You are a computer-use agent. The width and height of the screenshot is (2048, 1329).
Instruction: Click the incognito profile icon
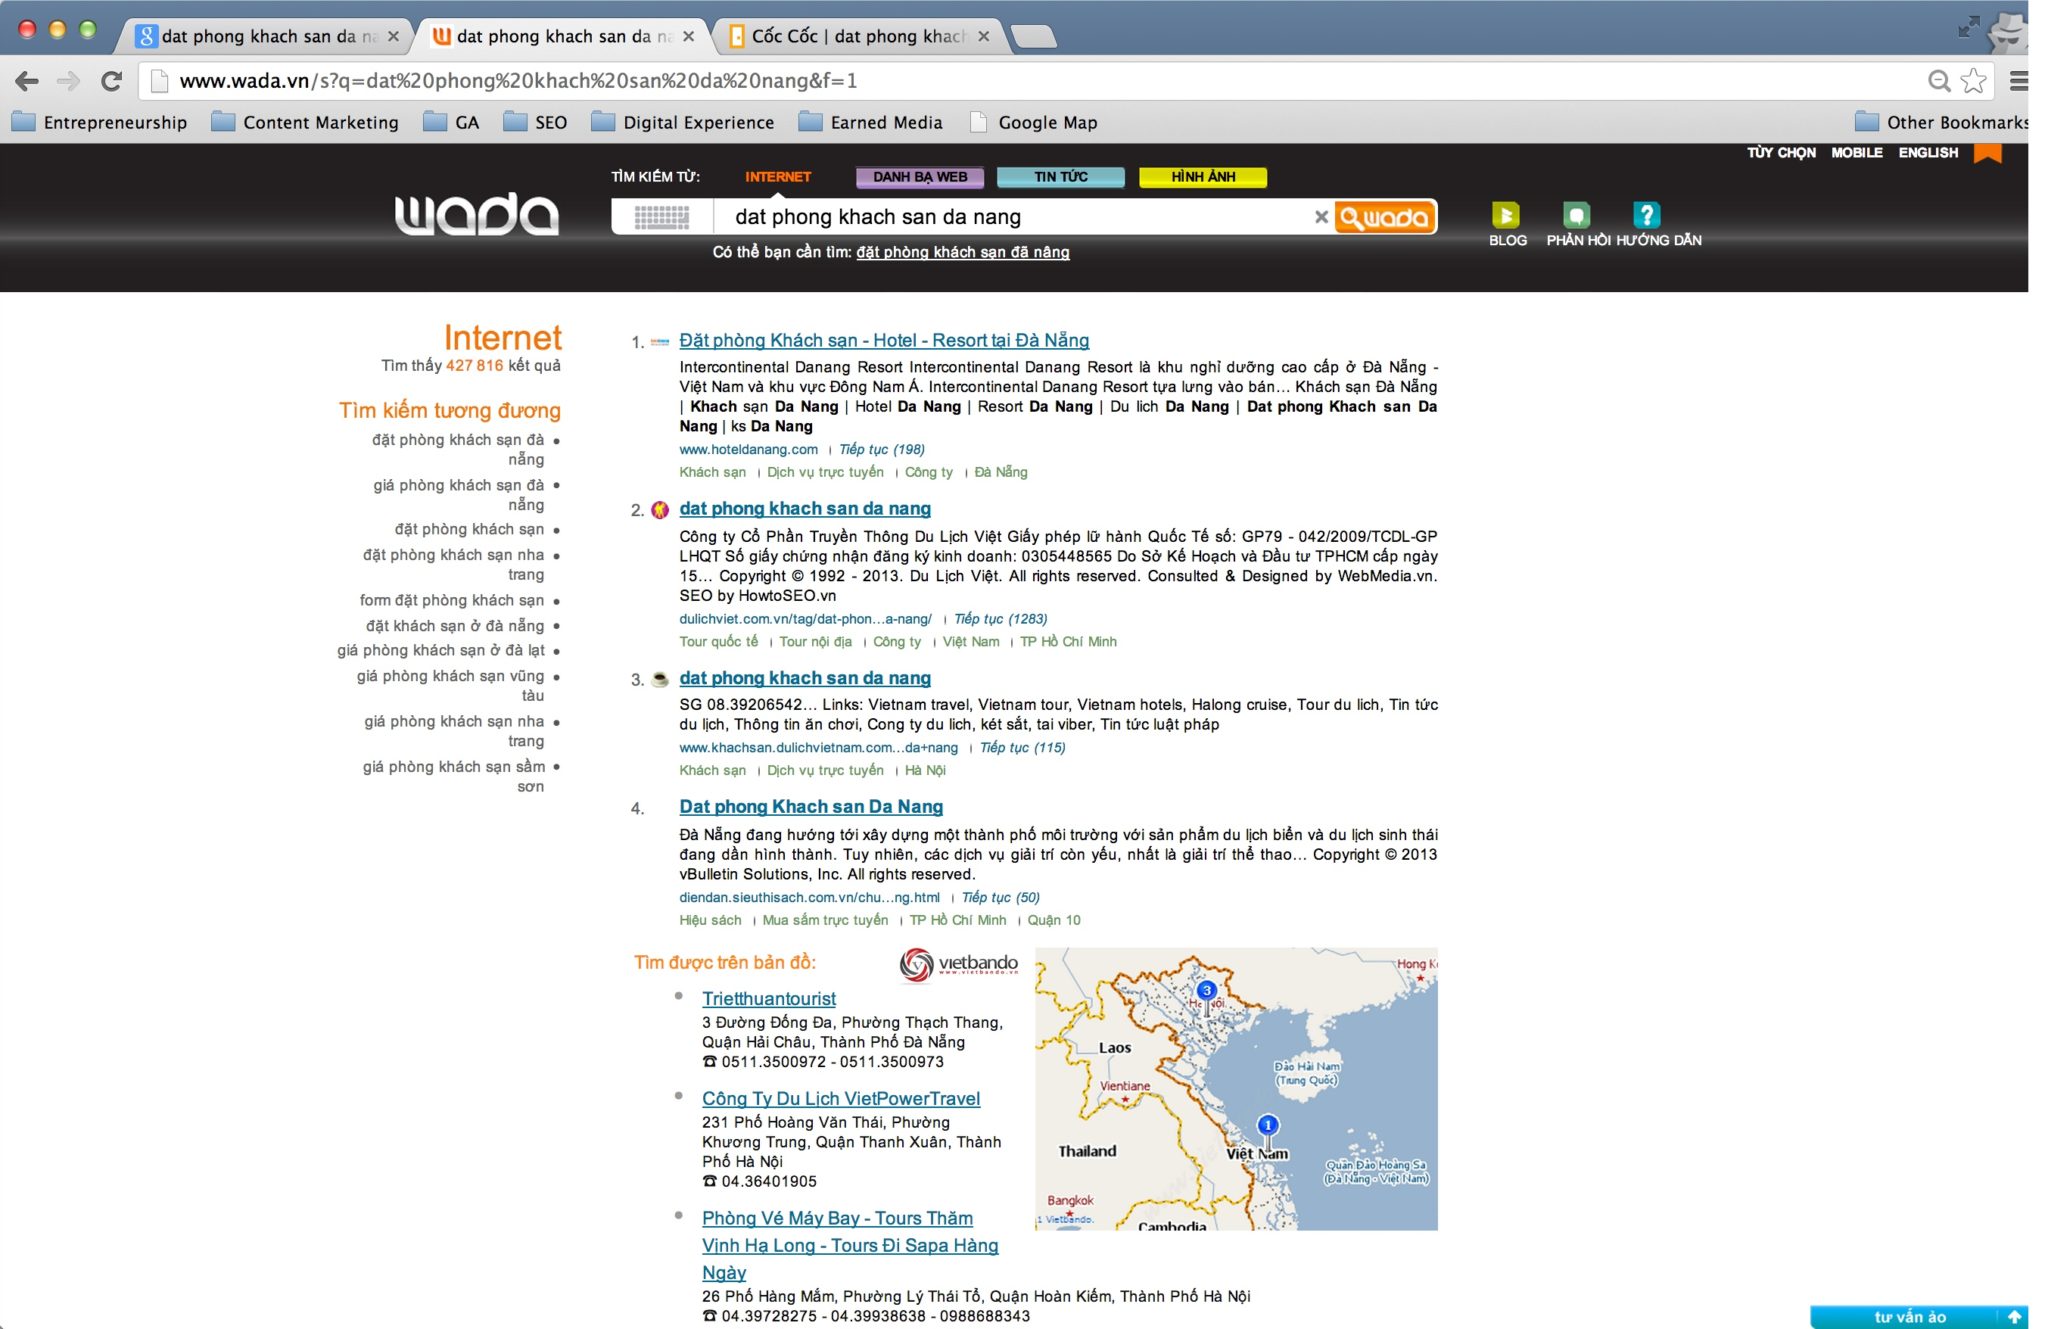coord(2007,32)
